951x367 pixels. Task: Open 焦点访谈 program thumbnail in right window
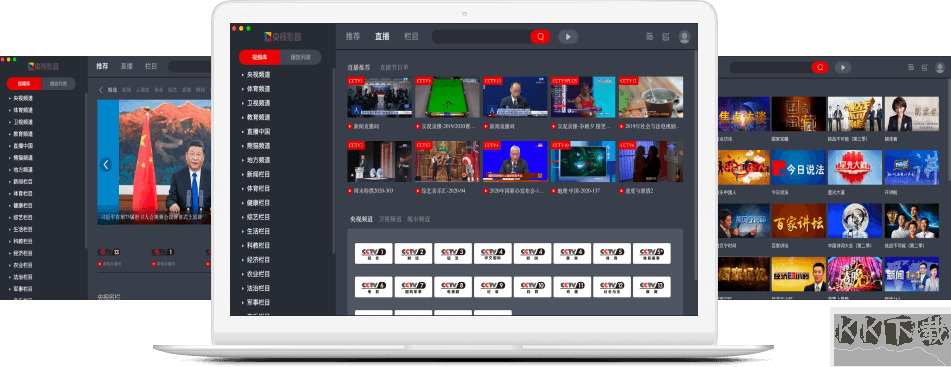tap(744, 114)
